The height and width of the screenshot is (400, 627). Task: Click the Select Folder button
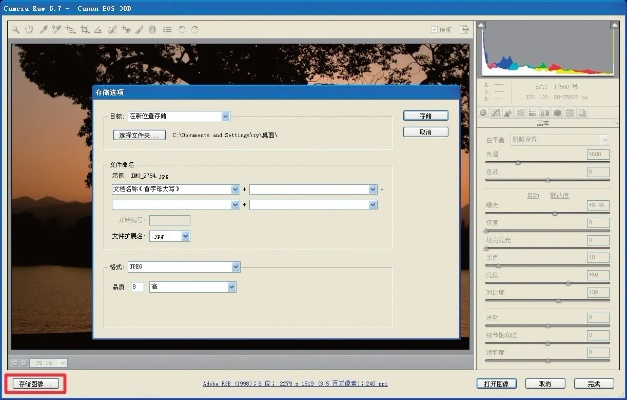coord(137,133)
